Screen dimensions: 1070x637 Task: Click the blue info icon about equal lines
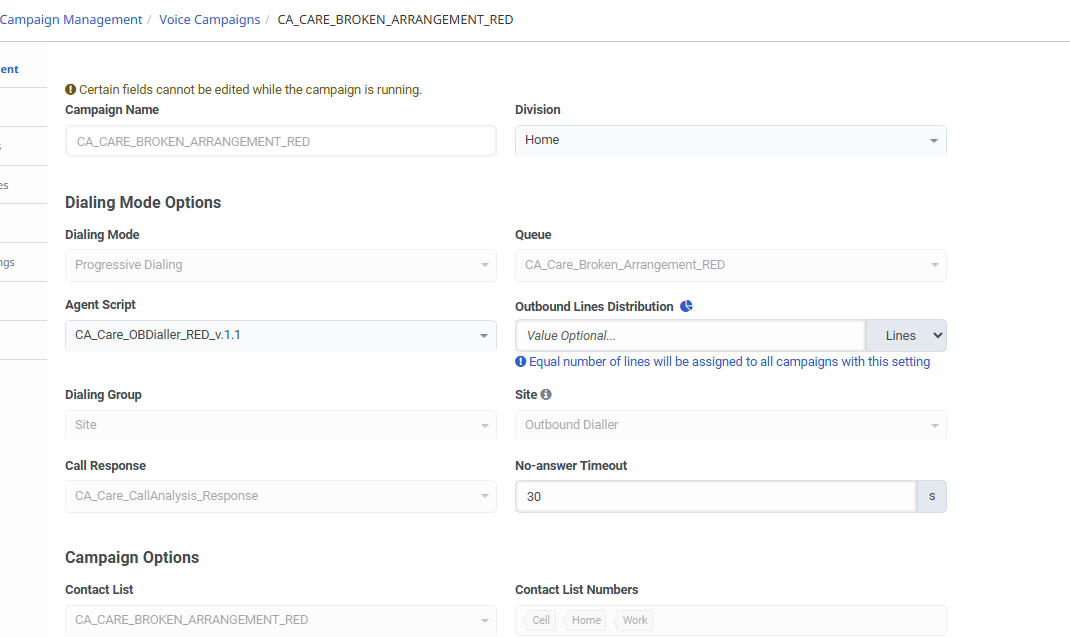(520, 362)
